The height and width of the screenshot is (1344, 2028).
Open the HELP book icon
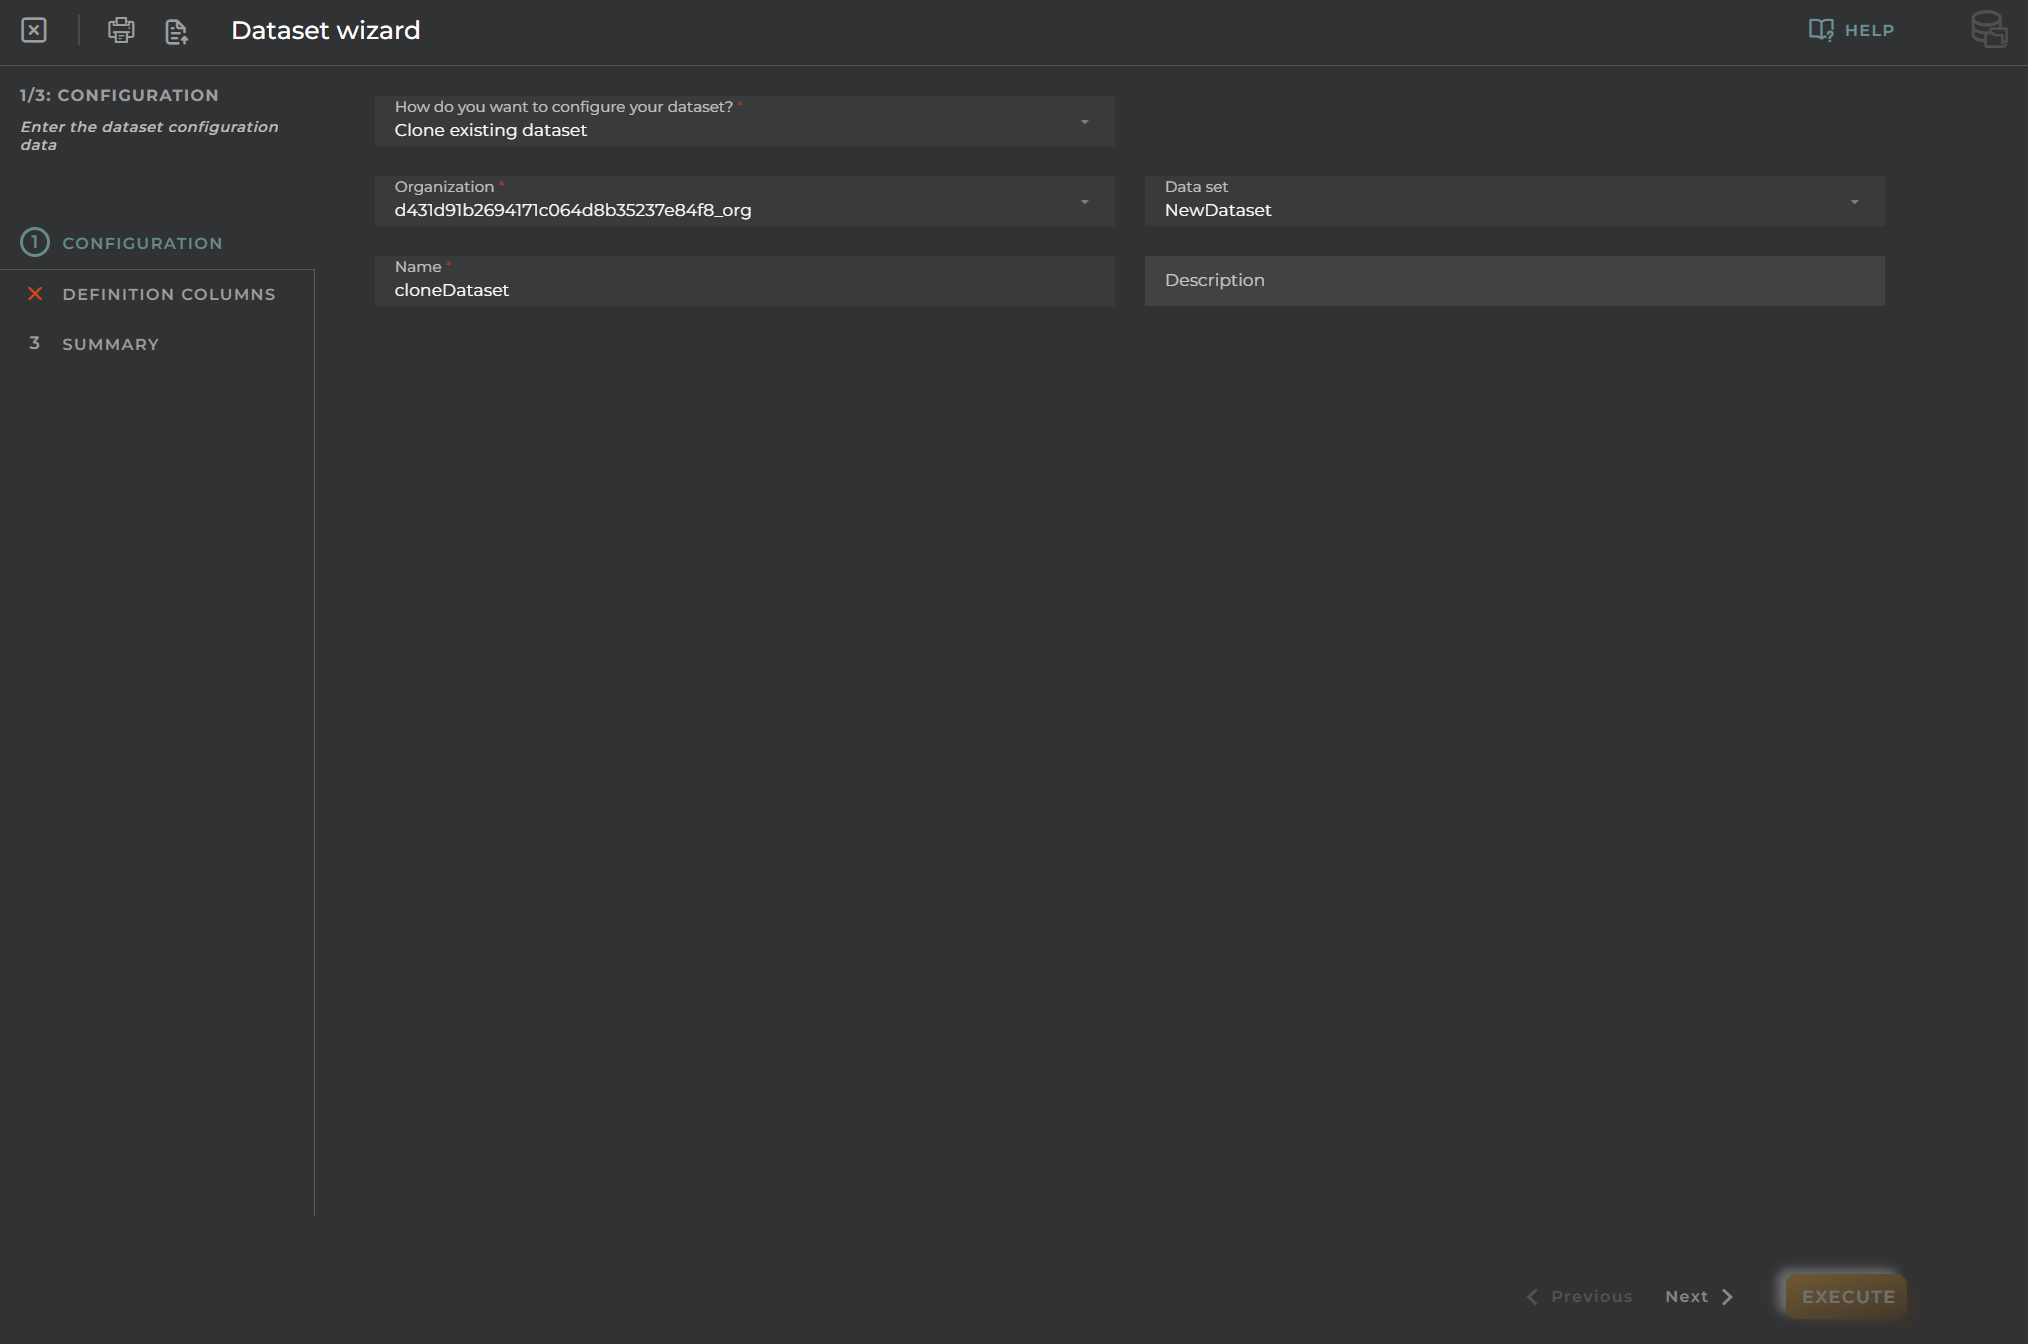(x=1821, y=30)
